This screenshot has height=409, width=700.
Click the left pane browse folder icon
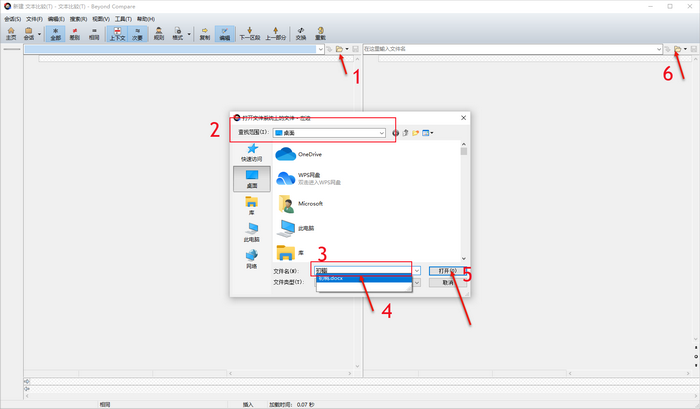point(339,49)
